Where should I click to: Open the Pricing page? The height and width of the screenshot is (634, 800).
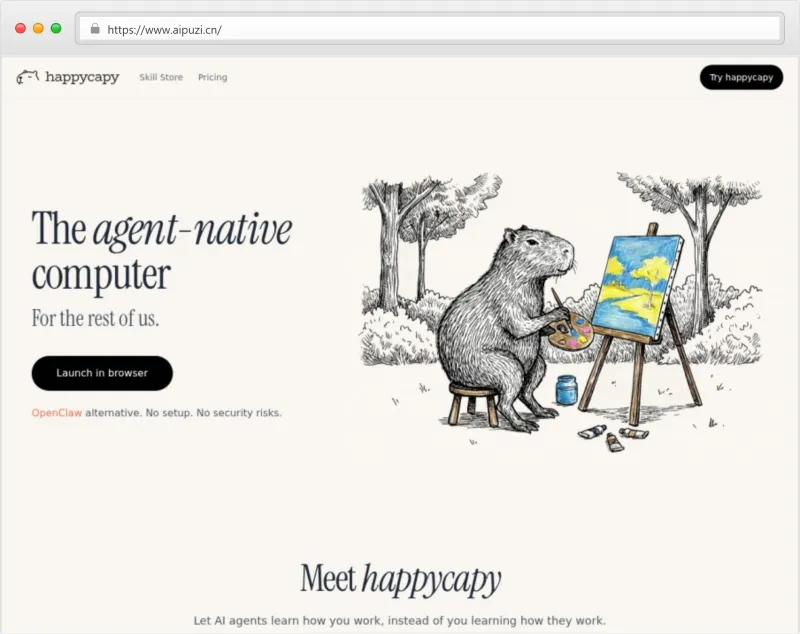[212, 77]
